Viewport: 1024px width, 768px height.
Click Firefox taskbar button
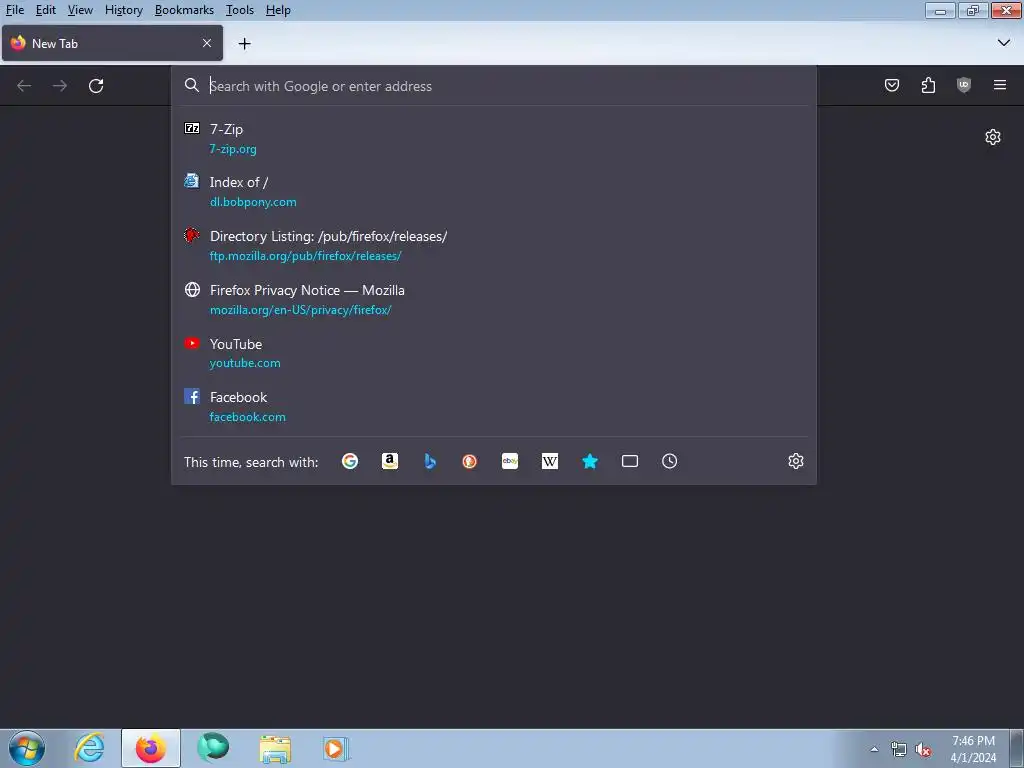pos(151,748)
